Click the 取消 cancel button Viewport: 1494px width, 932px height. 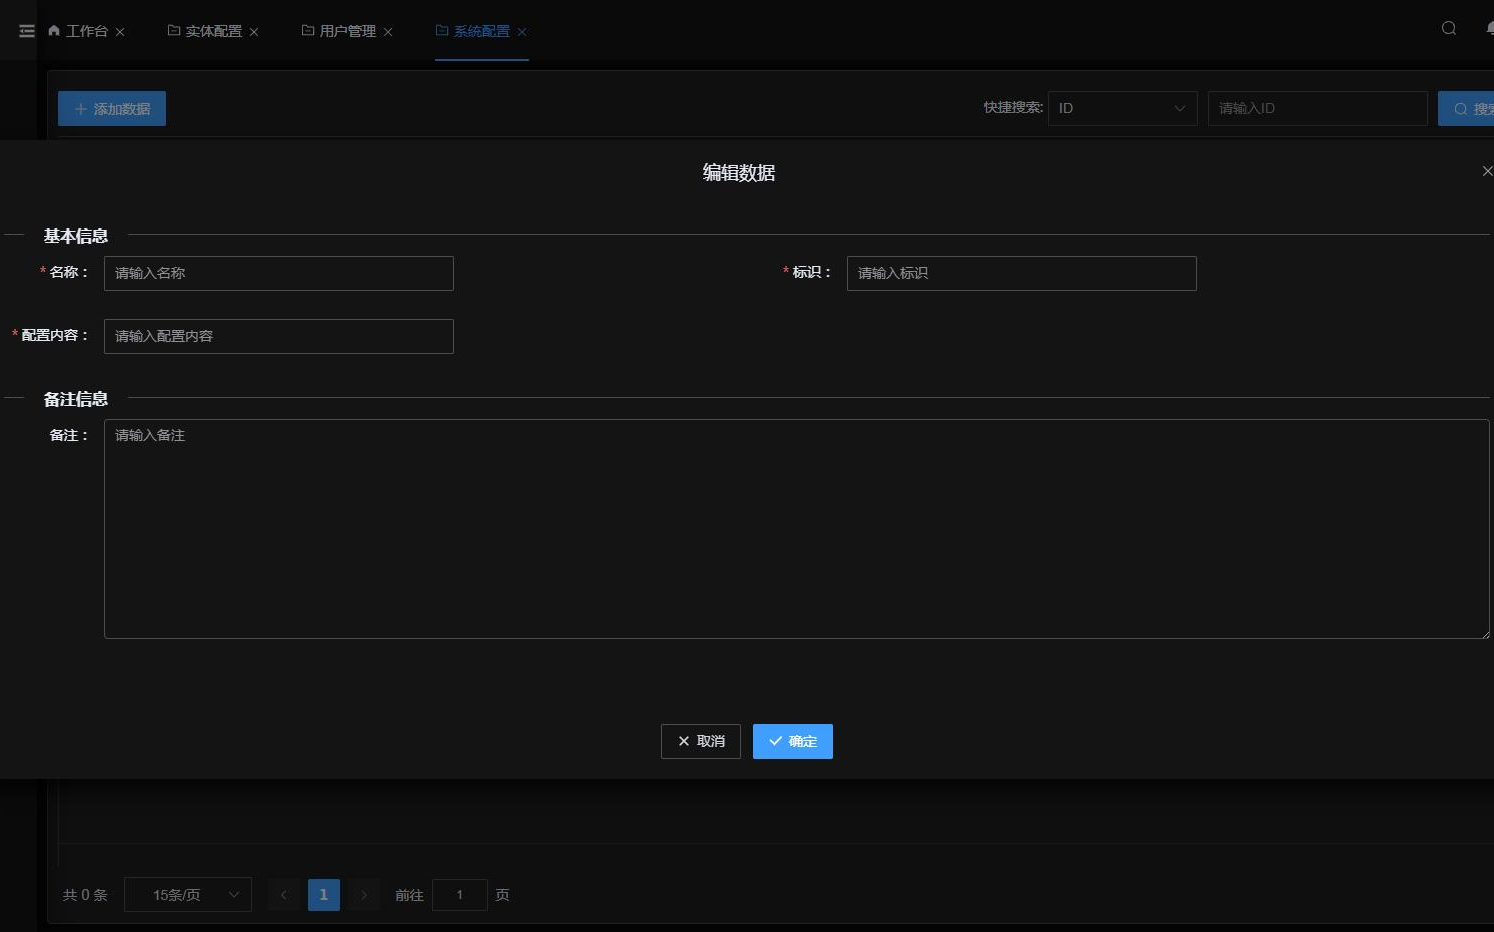click(x=700, y=741)
